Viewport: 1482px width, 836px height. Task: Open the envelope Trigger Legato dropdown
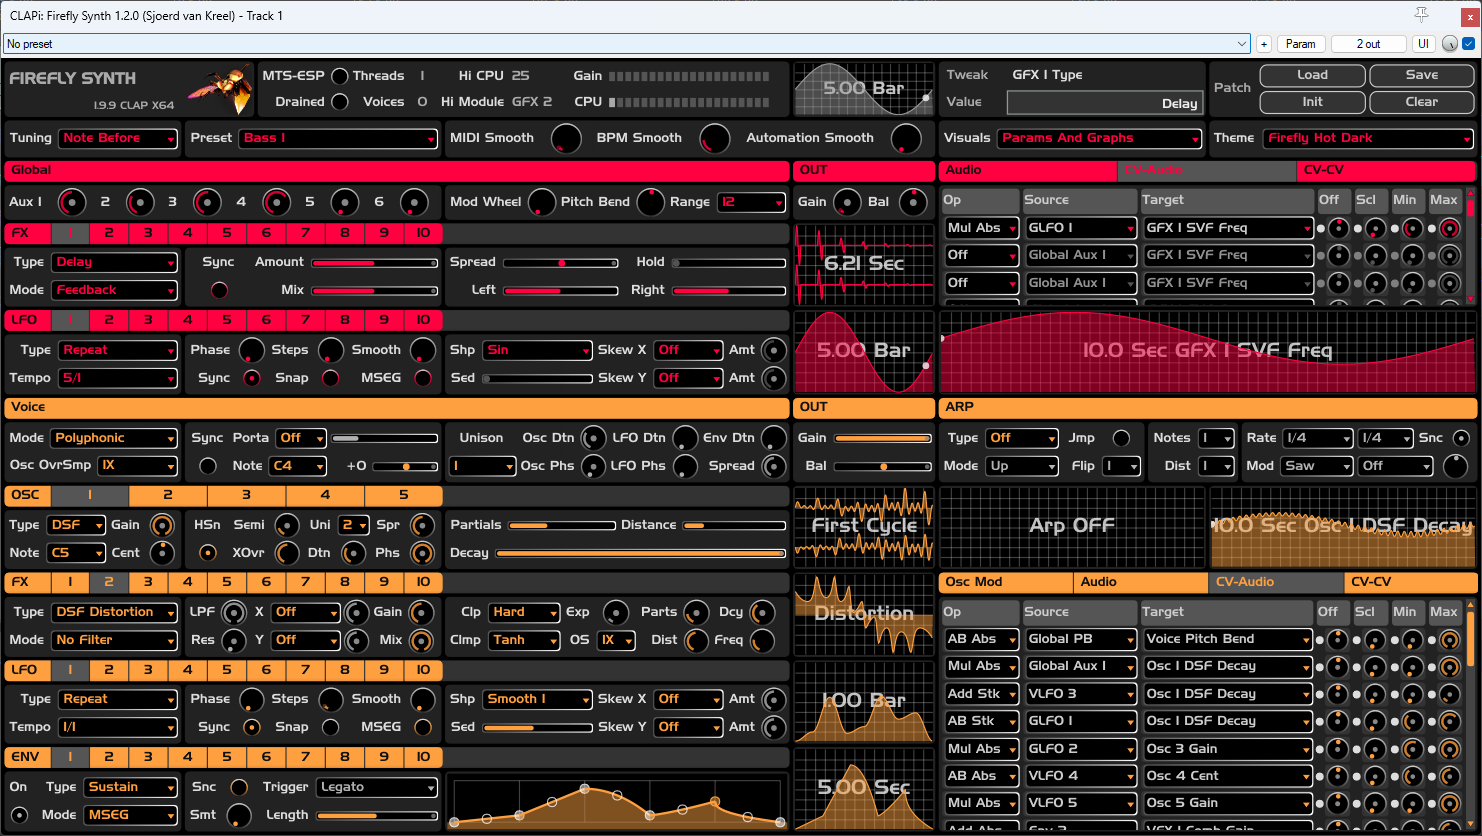[377, 787]
